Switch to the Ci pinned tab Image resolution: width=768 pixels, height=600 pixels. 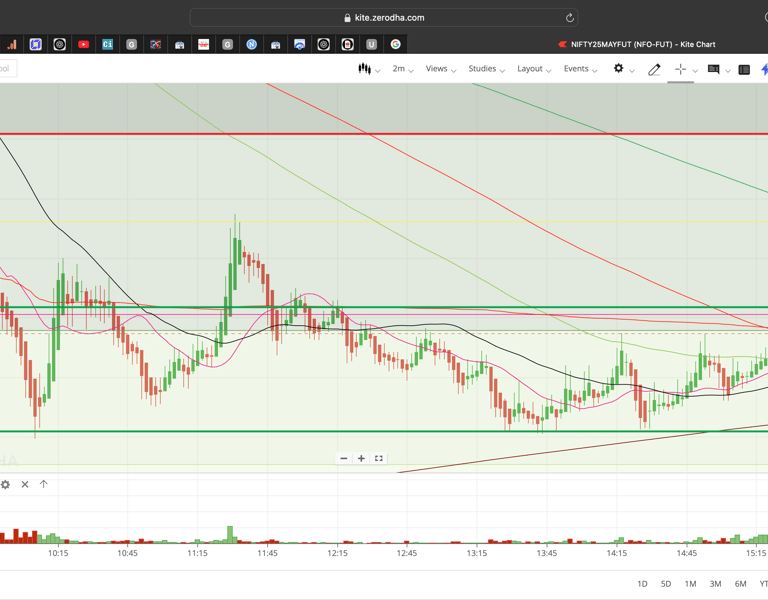tap(107, 45)
